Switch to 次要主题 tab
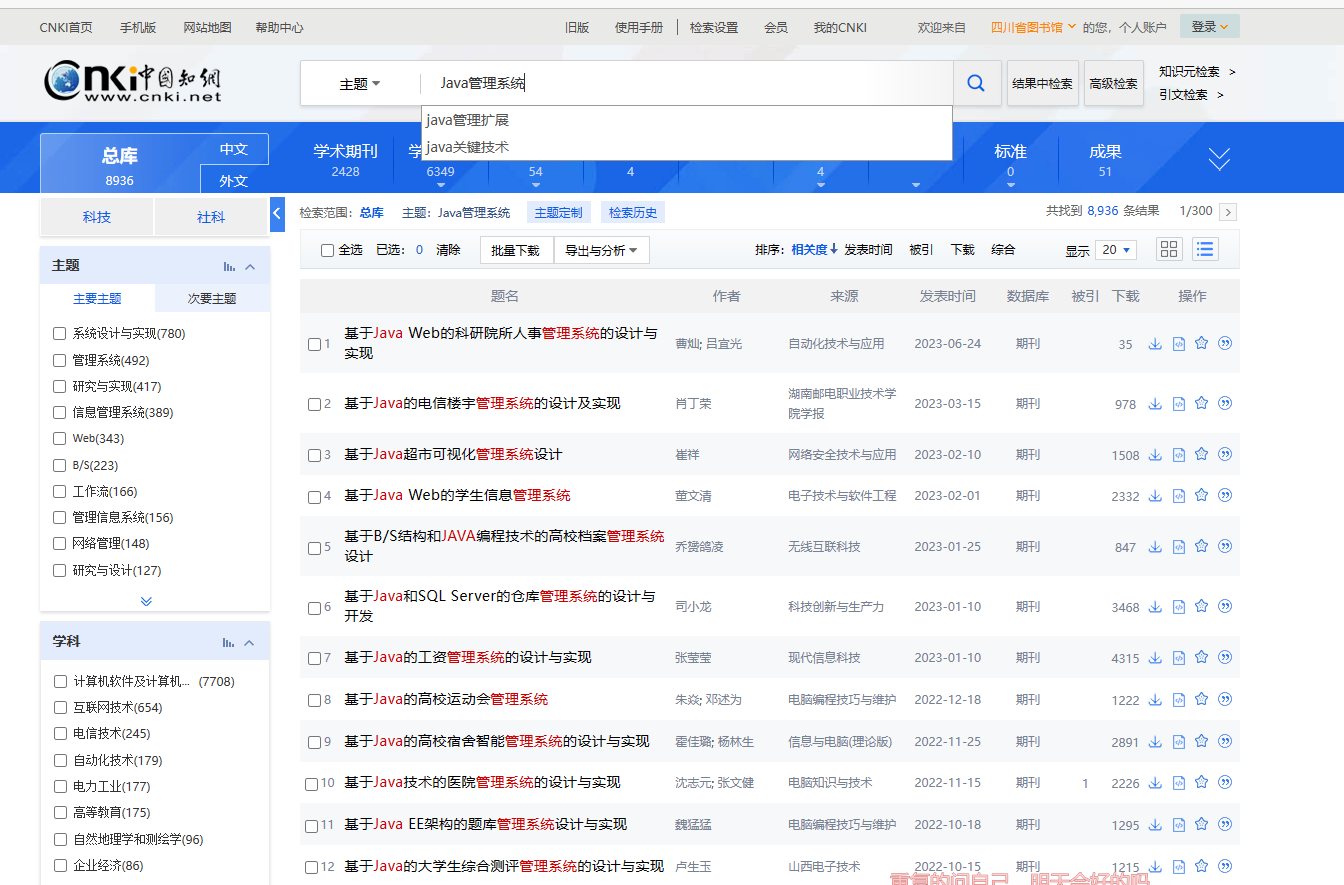This screenshot has width=1344, height=885. coord(212,298)
